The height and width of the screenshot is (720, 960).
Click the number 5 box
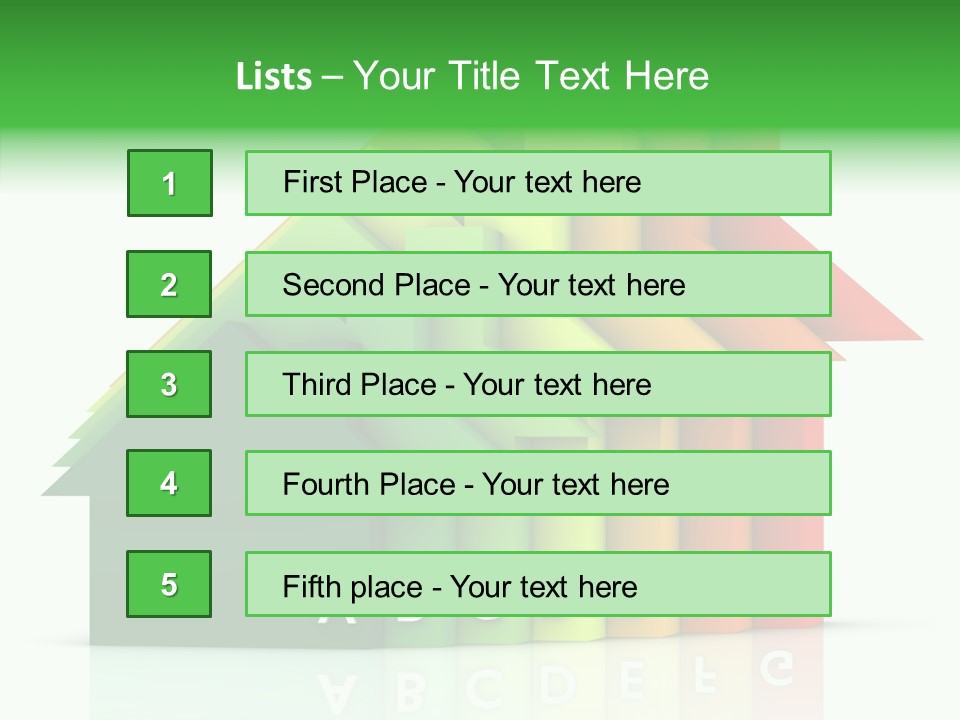[169, 584]
